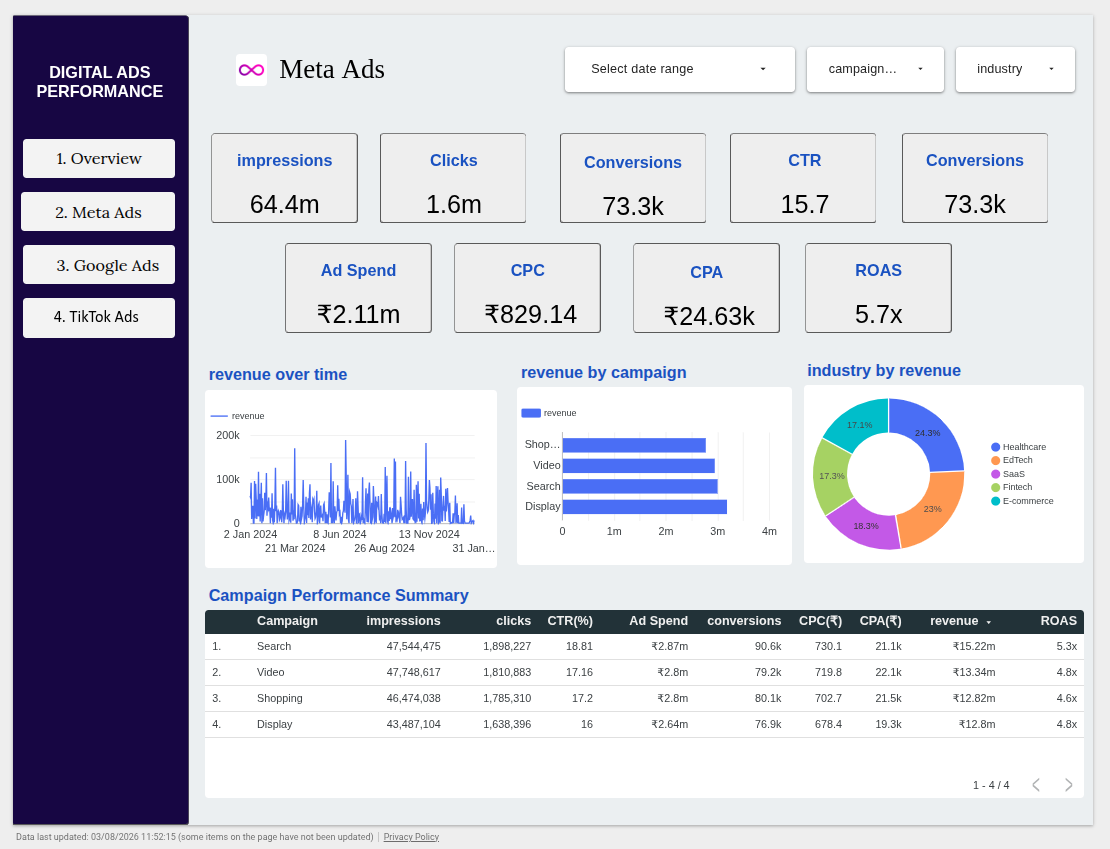Go to next table page arrow
This screenshot has width=1110, height=849.
(1068, 785)
